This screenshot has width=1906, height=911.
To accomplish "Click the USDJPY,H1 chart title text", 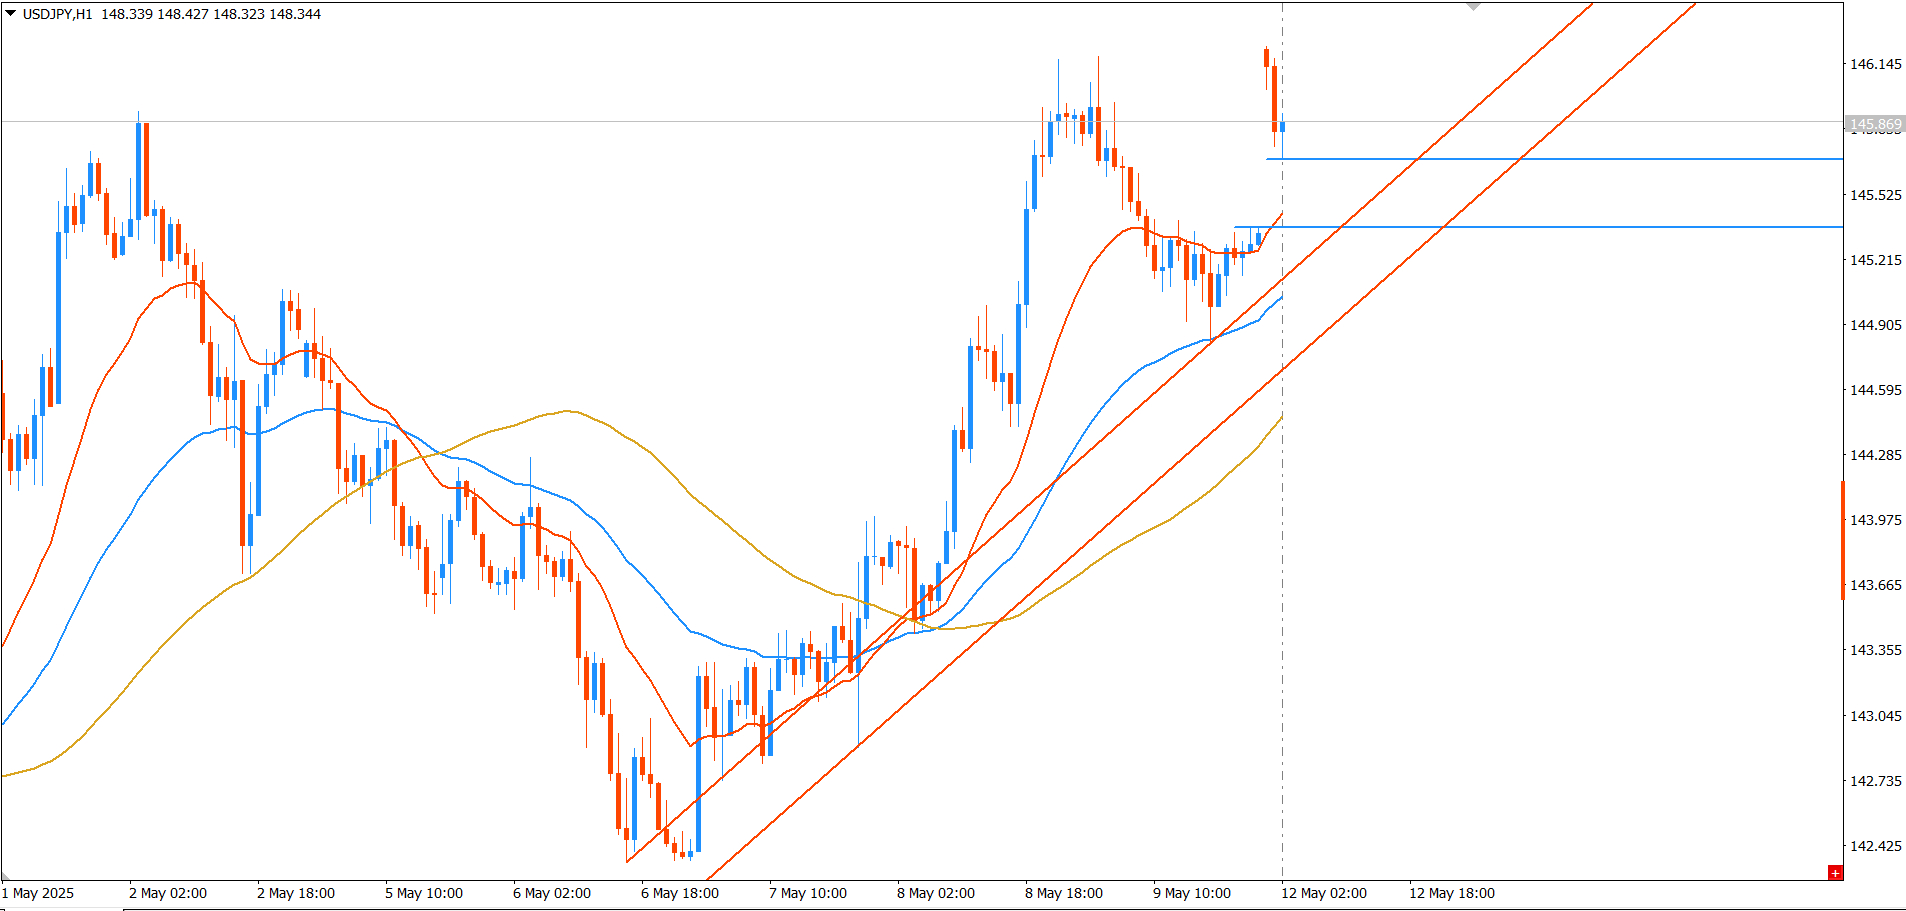I will 58,14.
